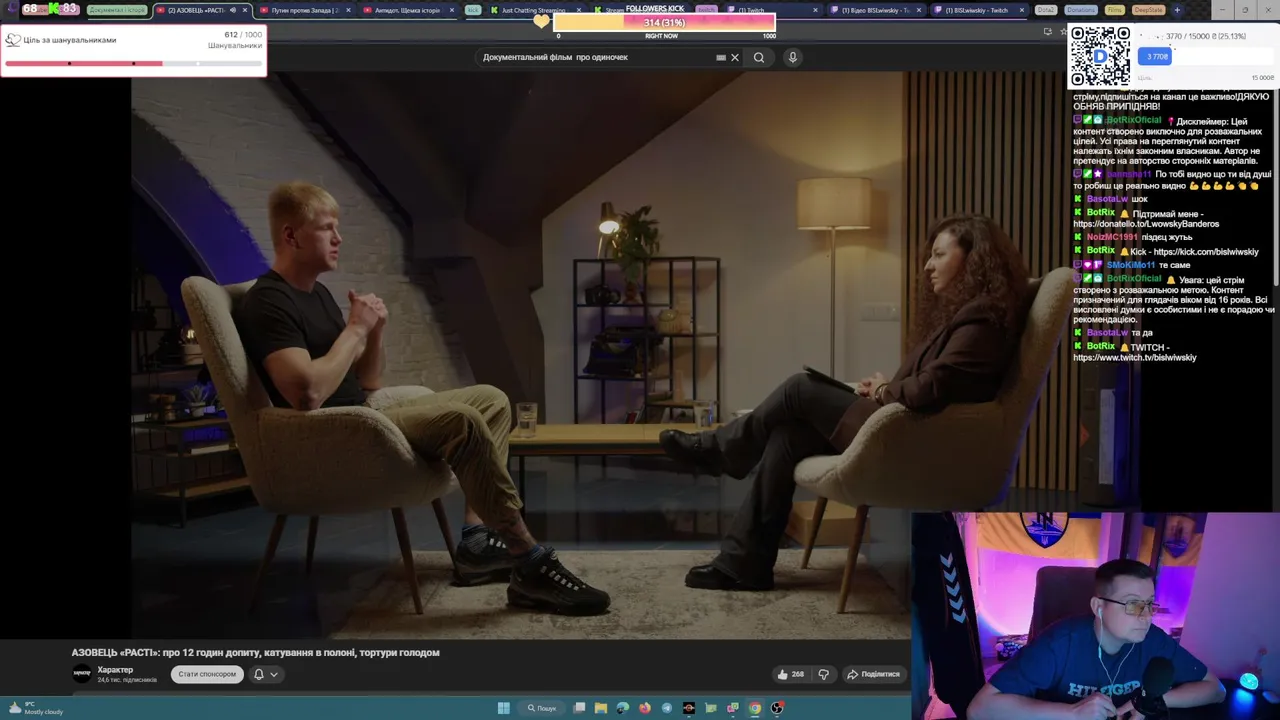Open a new browser tab with plus

[x=1177, y=10]
